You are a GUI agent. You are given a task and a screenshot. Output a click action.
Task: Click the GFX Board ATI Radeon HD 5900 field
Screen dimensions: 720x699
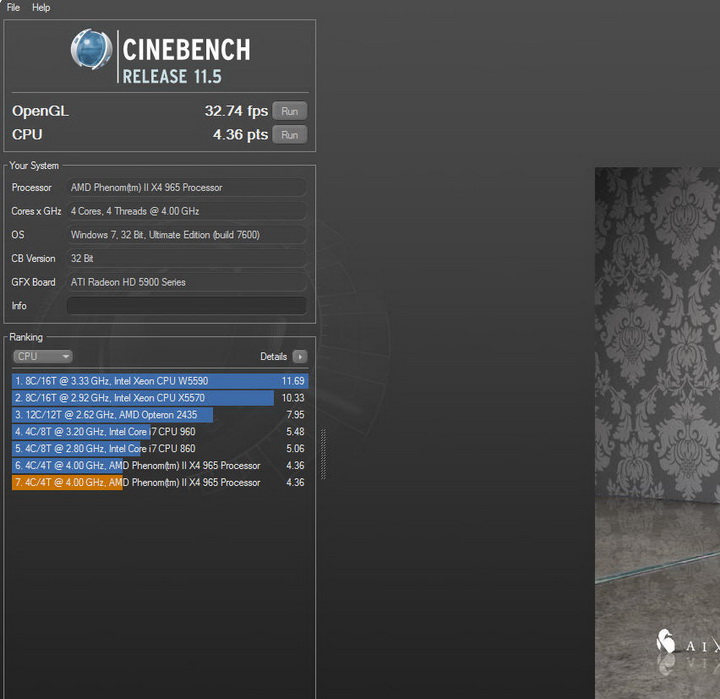pyautogui.click(x=187, y=282)
